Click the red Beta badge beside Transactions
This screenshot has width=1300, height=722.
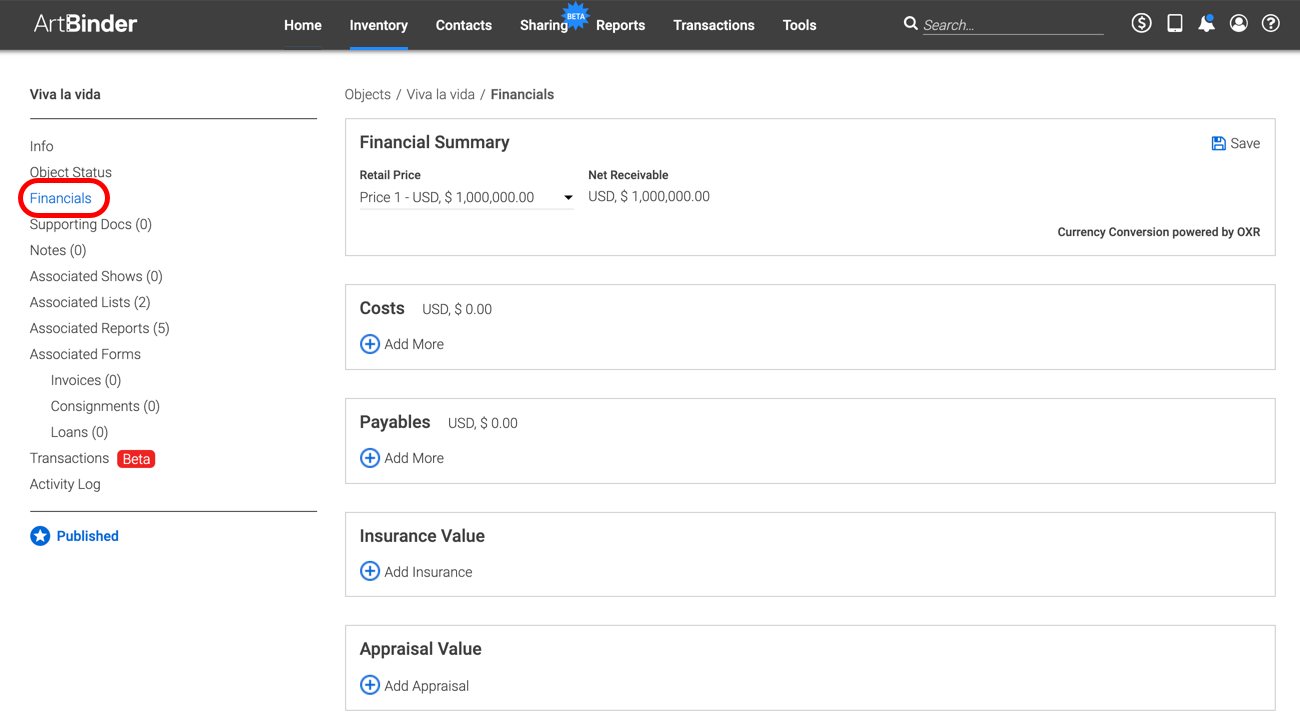(136, 459)
